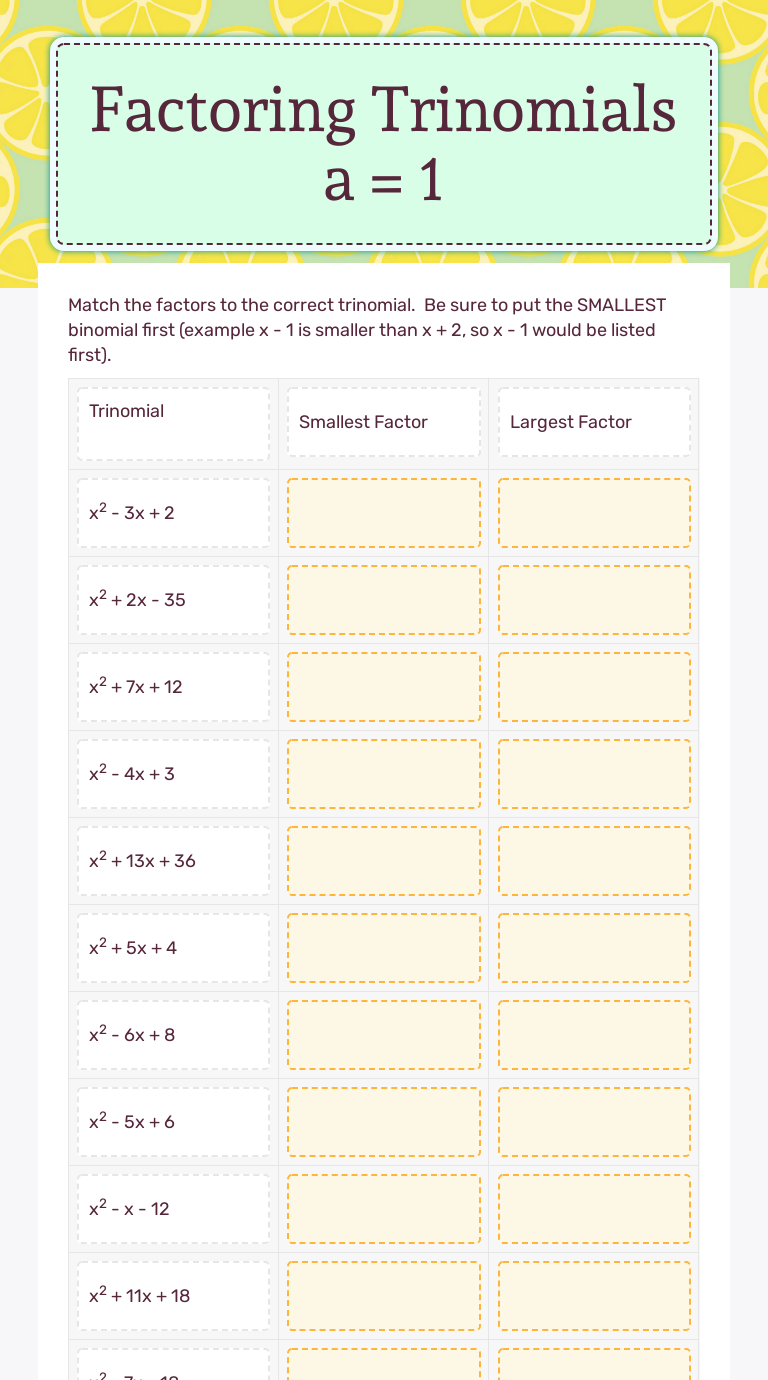Screen dimensions: 768x1380
Task: Click the Trinomial column header cell
Action: (x=174, y=423)
